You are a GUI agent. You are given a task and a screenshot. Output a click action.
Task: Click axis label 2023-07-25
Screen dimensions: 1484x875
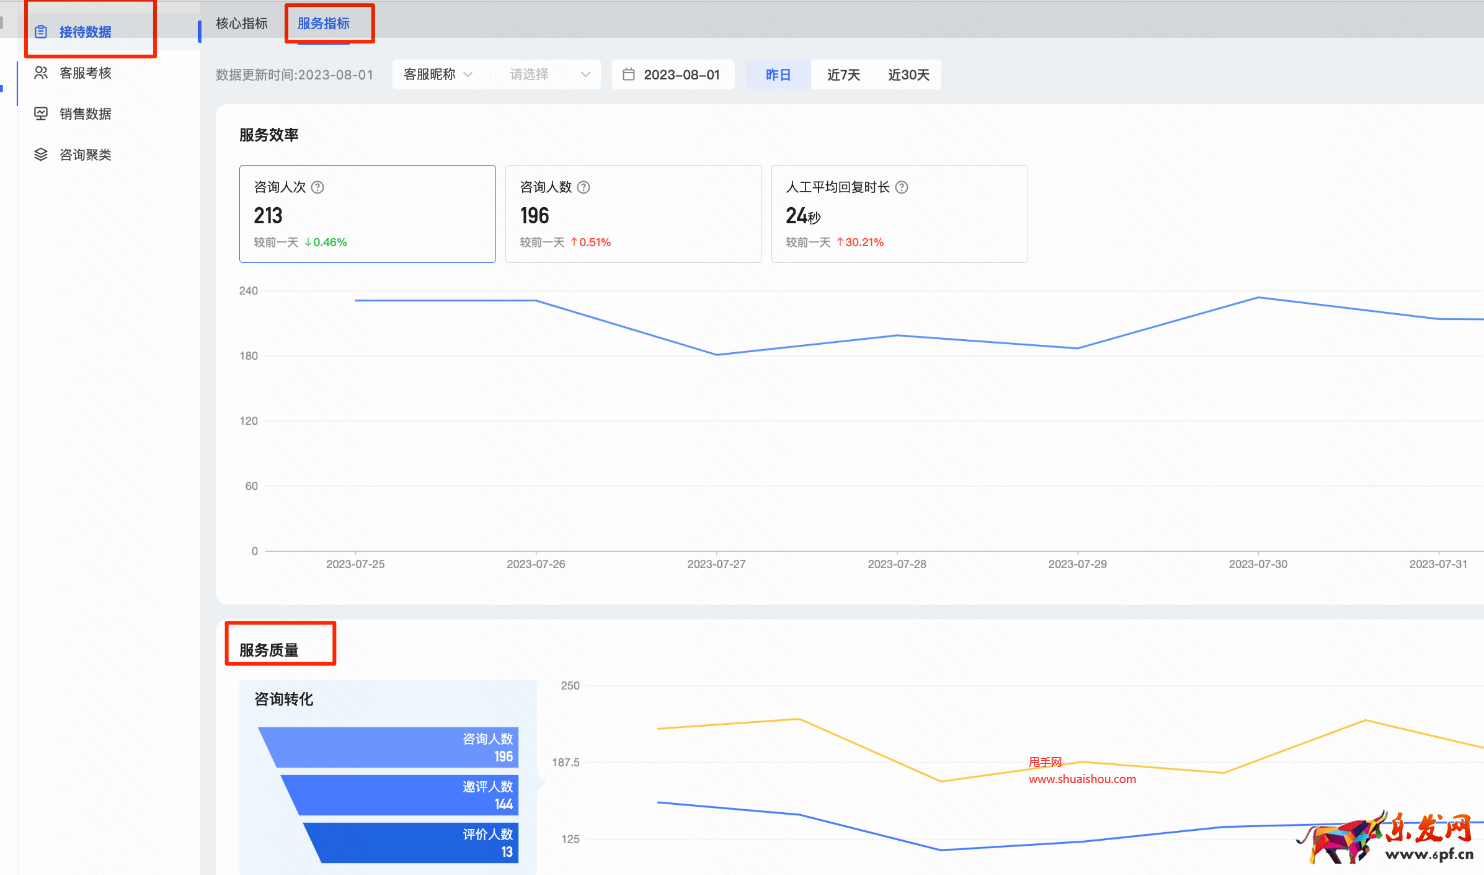pos(355,564)
